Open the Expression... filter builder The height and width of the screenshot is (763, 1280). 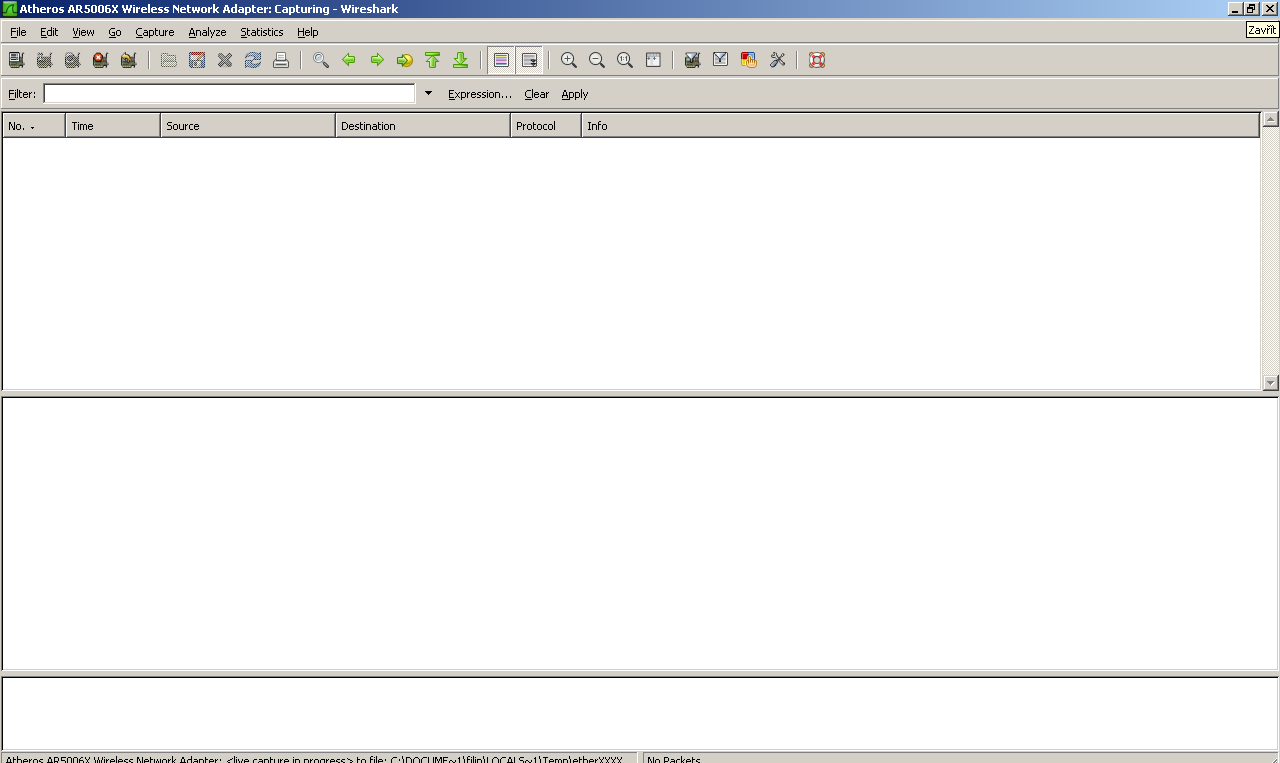pos(480,94)
